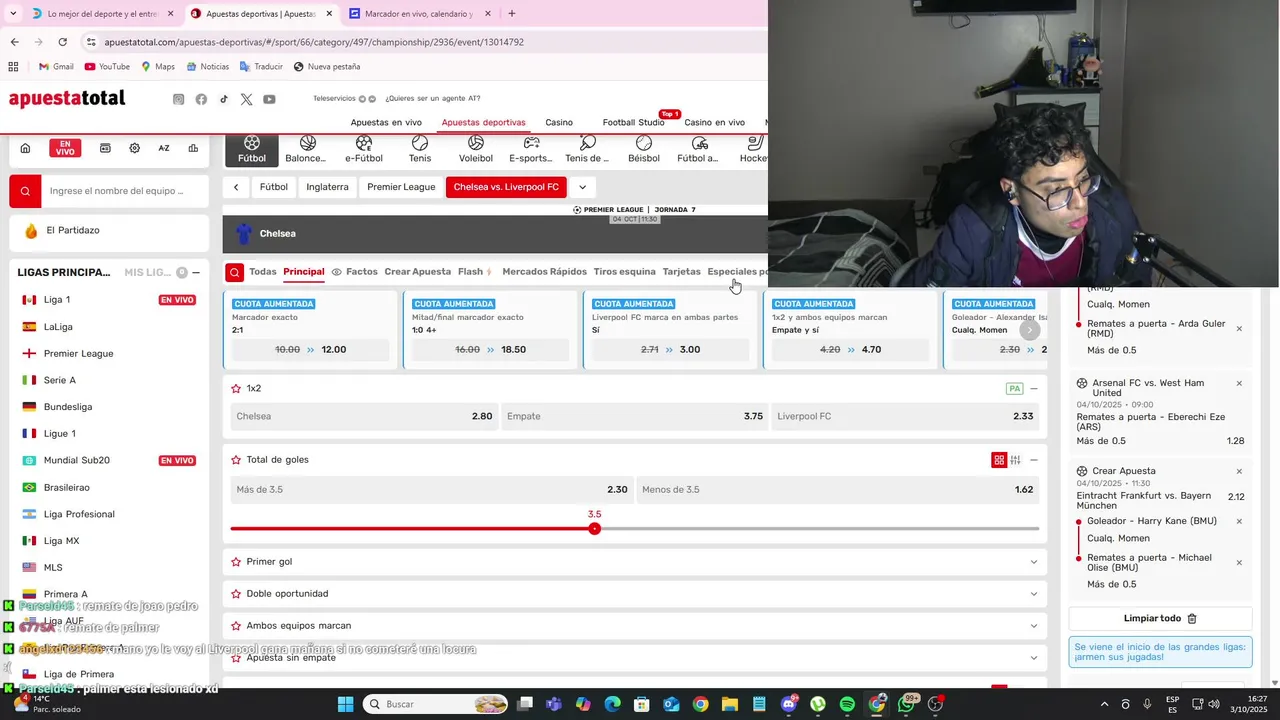Open apuestatotal Instagram icon
Screen dimensions: 1280x720
178,99
